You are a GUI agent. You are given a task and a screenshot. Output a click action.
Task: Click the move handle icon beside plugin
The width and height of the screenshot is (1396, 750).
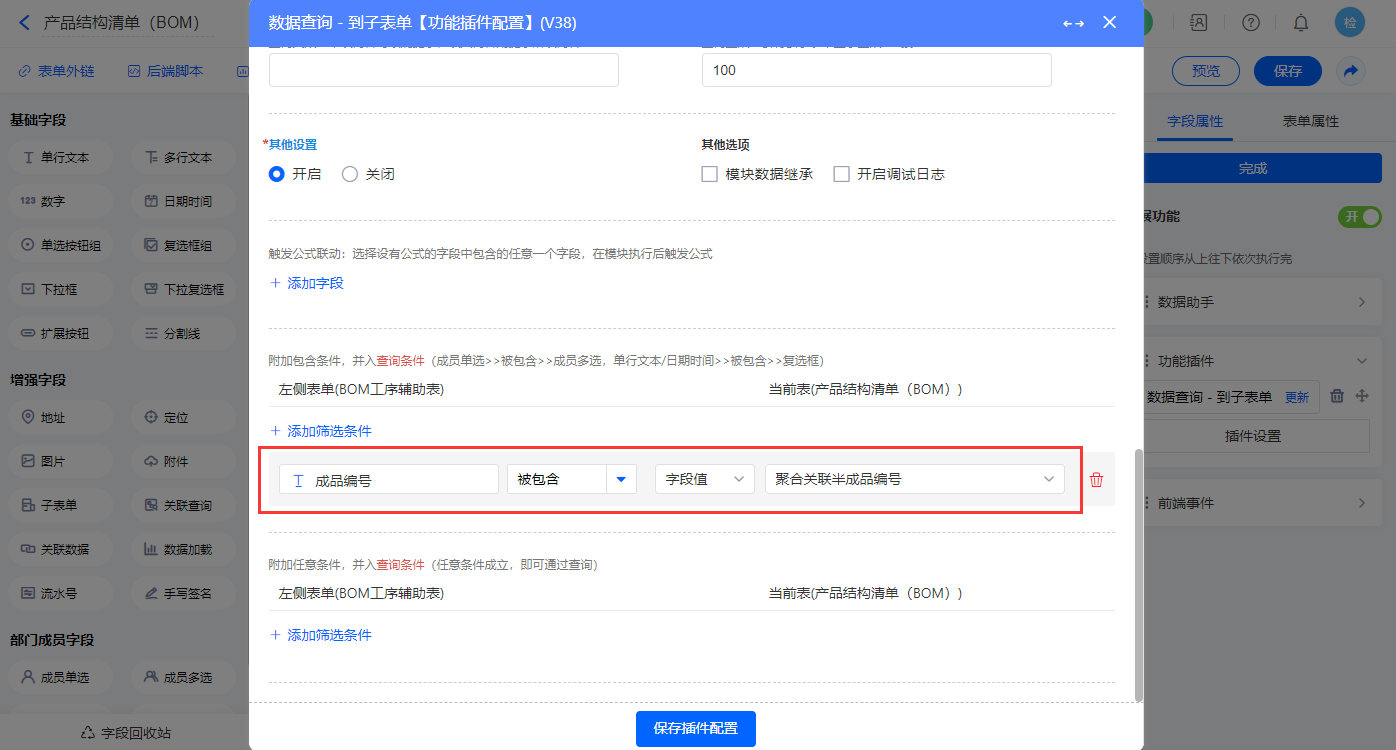1361,396
